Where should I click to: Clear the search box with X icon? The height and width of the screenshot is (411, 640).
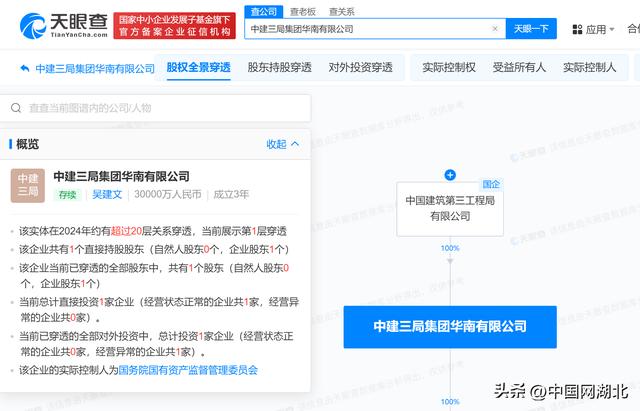click(x=495, y=29)
